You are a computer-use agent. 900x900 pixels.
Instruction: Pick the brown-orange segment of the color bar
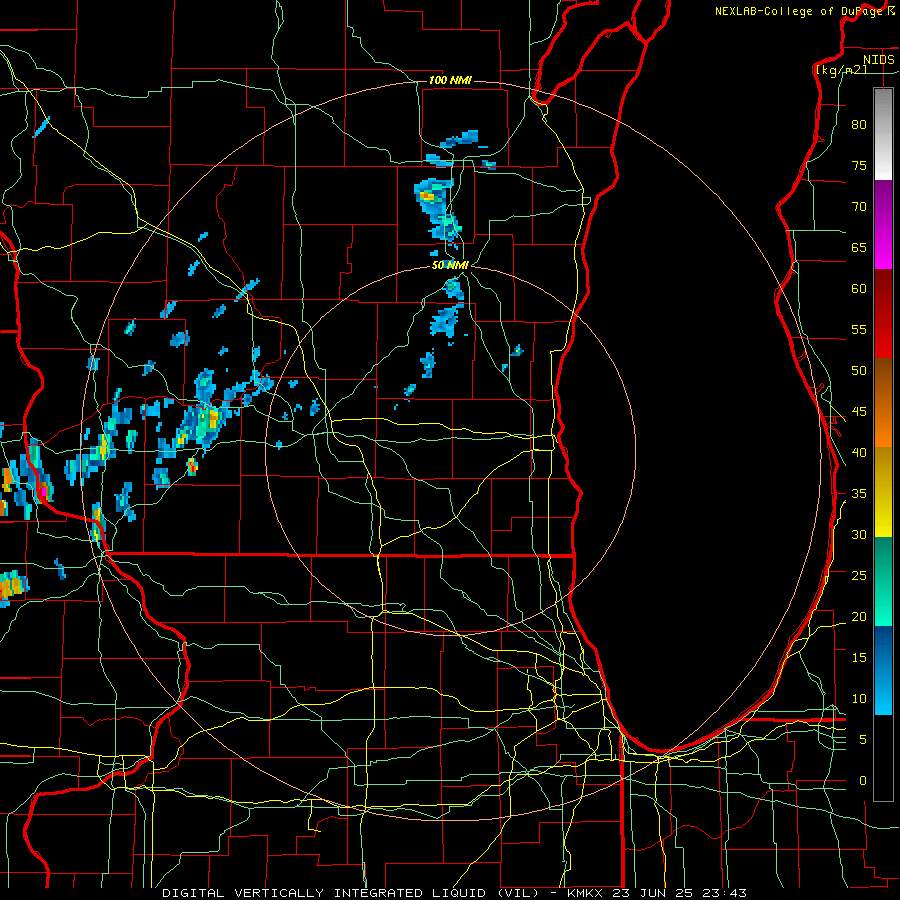(883, 403)
